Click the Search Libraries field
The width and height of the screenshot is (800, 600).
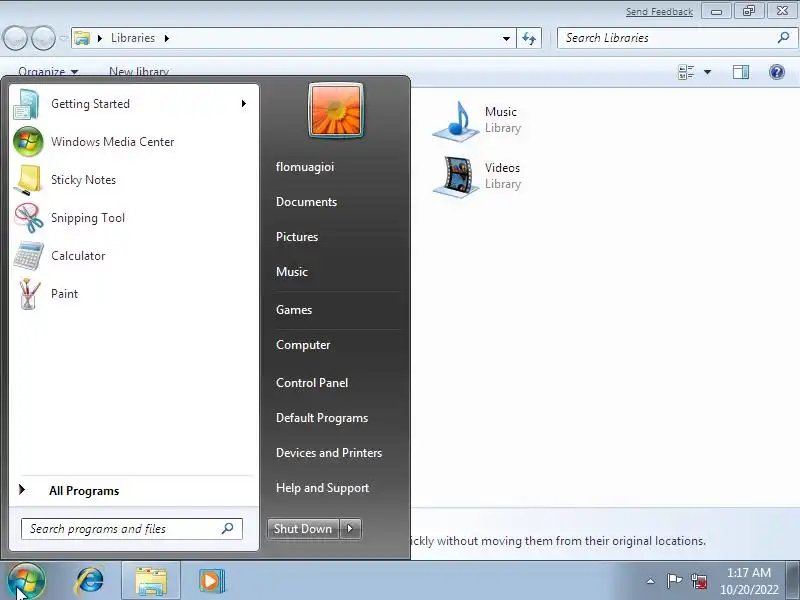point(677,38)
